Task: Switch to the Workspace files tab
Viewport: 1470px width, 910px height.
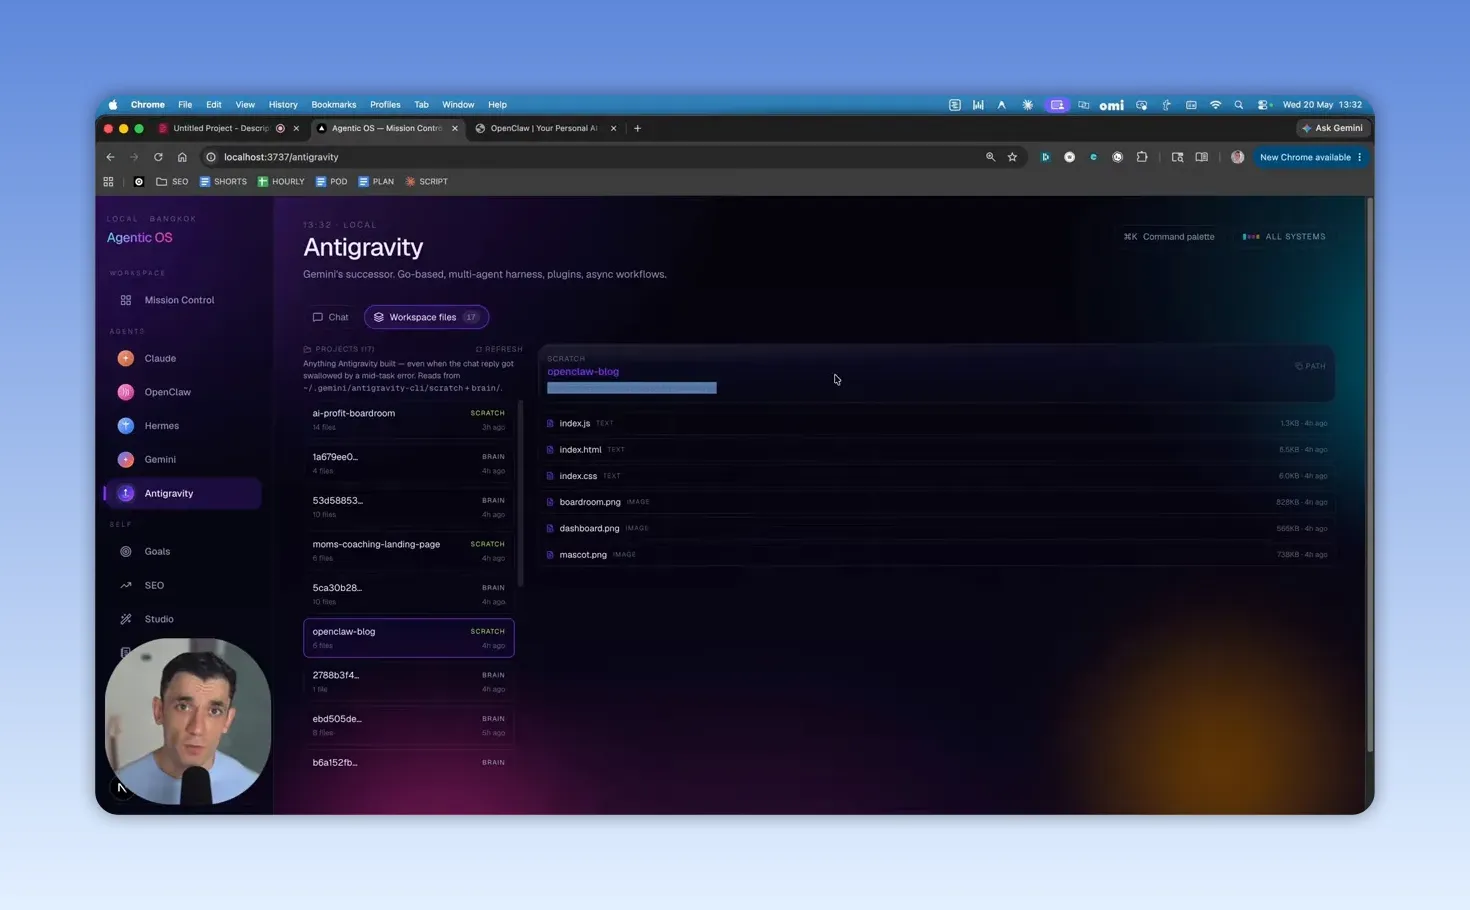Action: pos(426,317)
